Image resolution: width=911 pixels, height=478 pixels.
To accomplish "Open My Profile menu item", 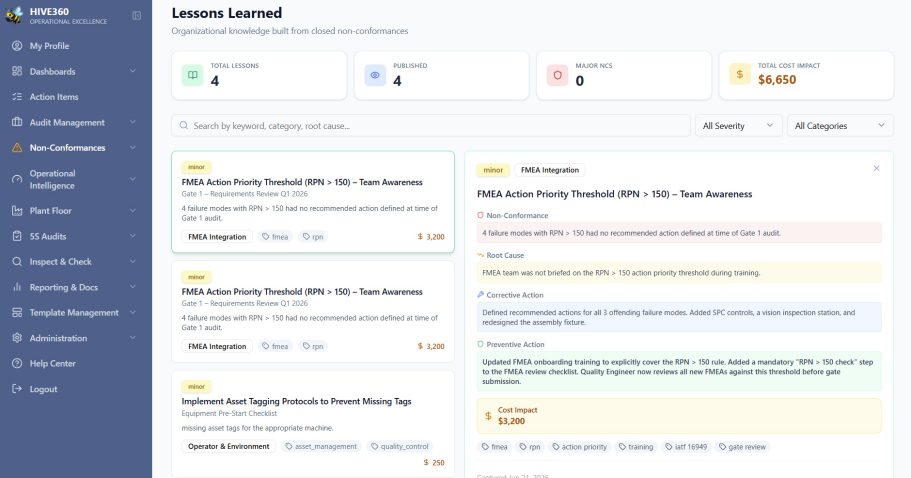I will point(76,46).
